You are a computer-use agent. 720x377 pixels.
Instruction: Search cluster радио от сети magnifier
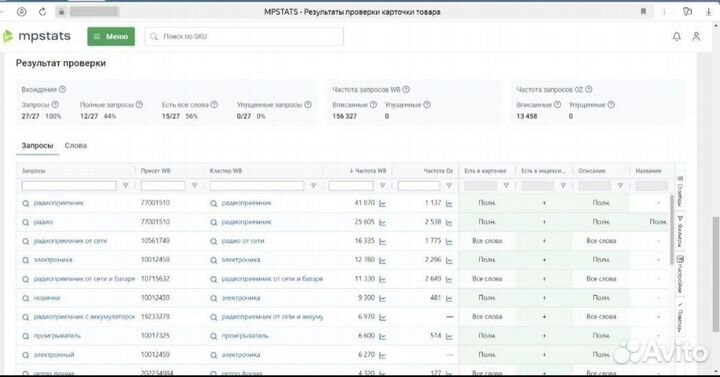(214, 241)
